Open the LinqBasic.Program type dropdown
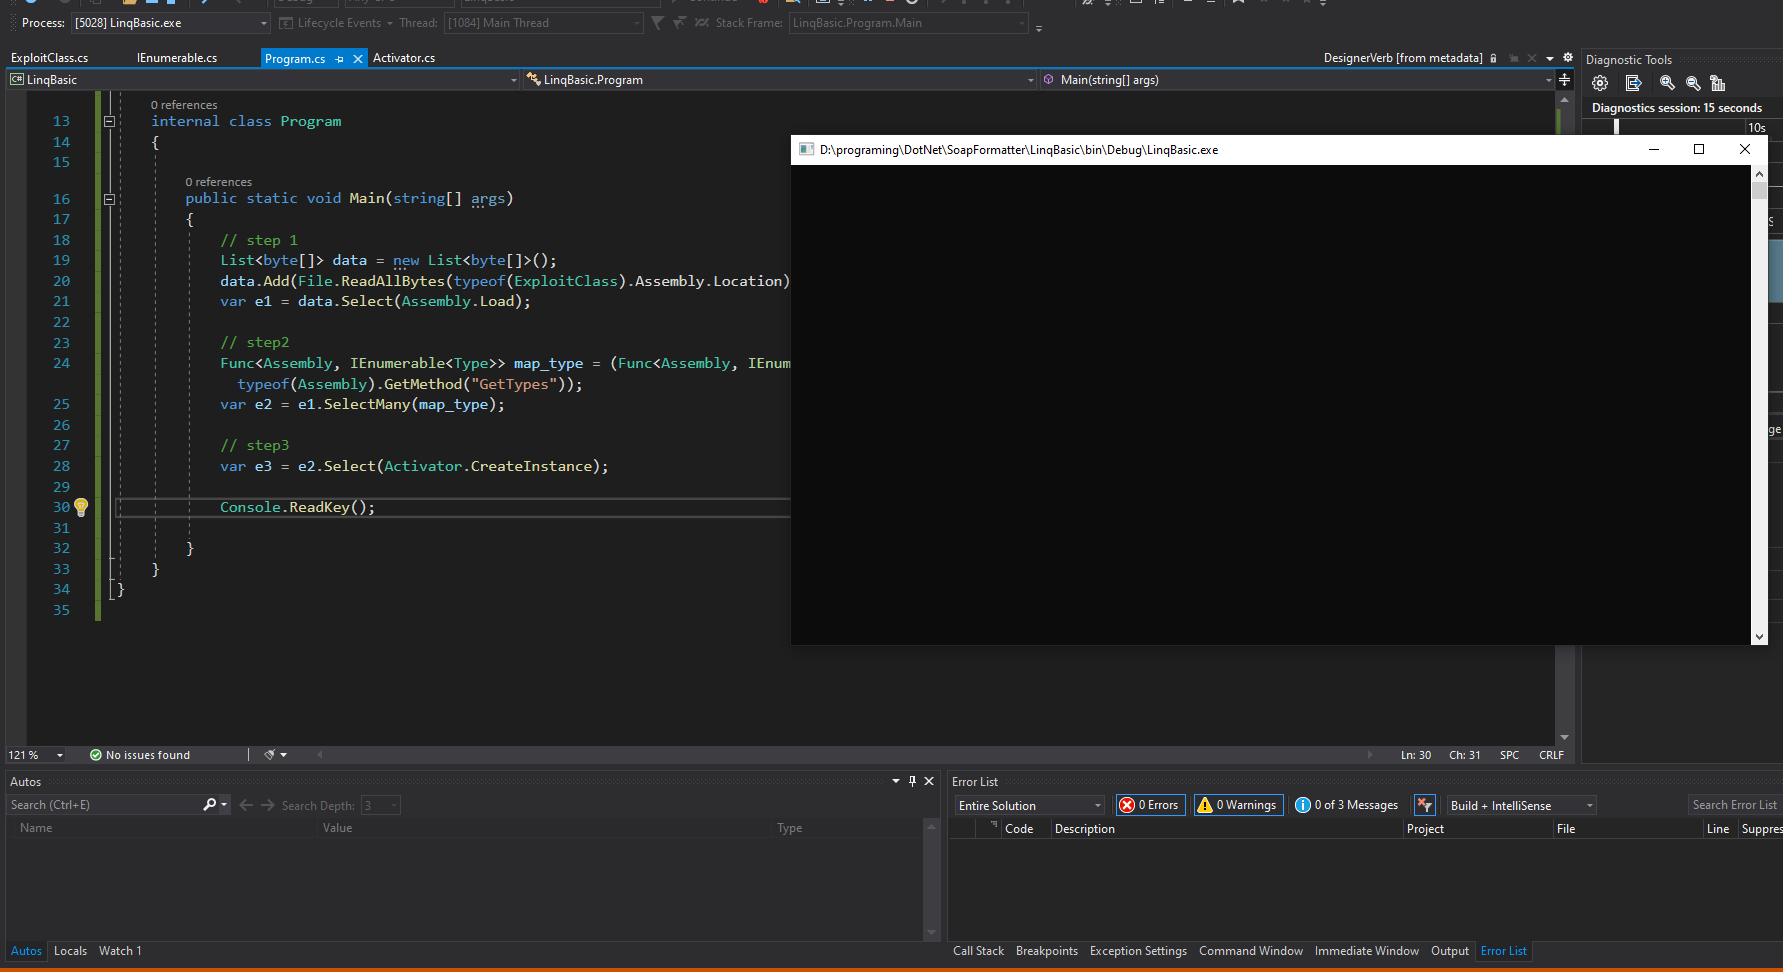The image size is (1783, 972). point(781,80)
